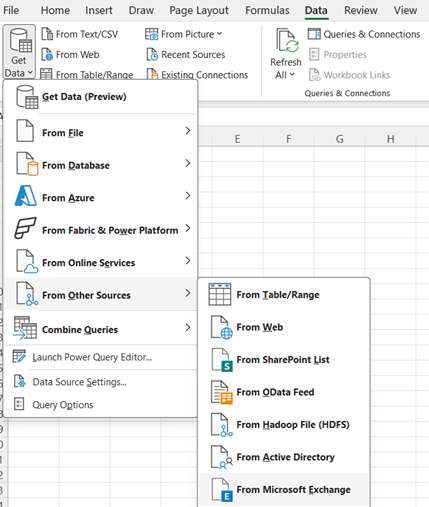429x507 pixels.
Task: Choose From Microsoft Exchange menu entry
Action: tap(284, 490)
